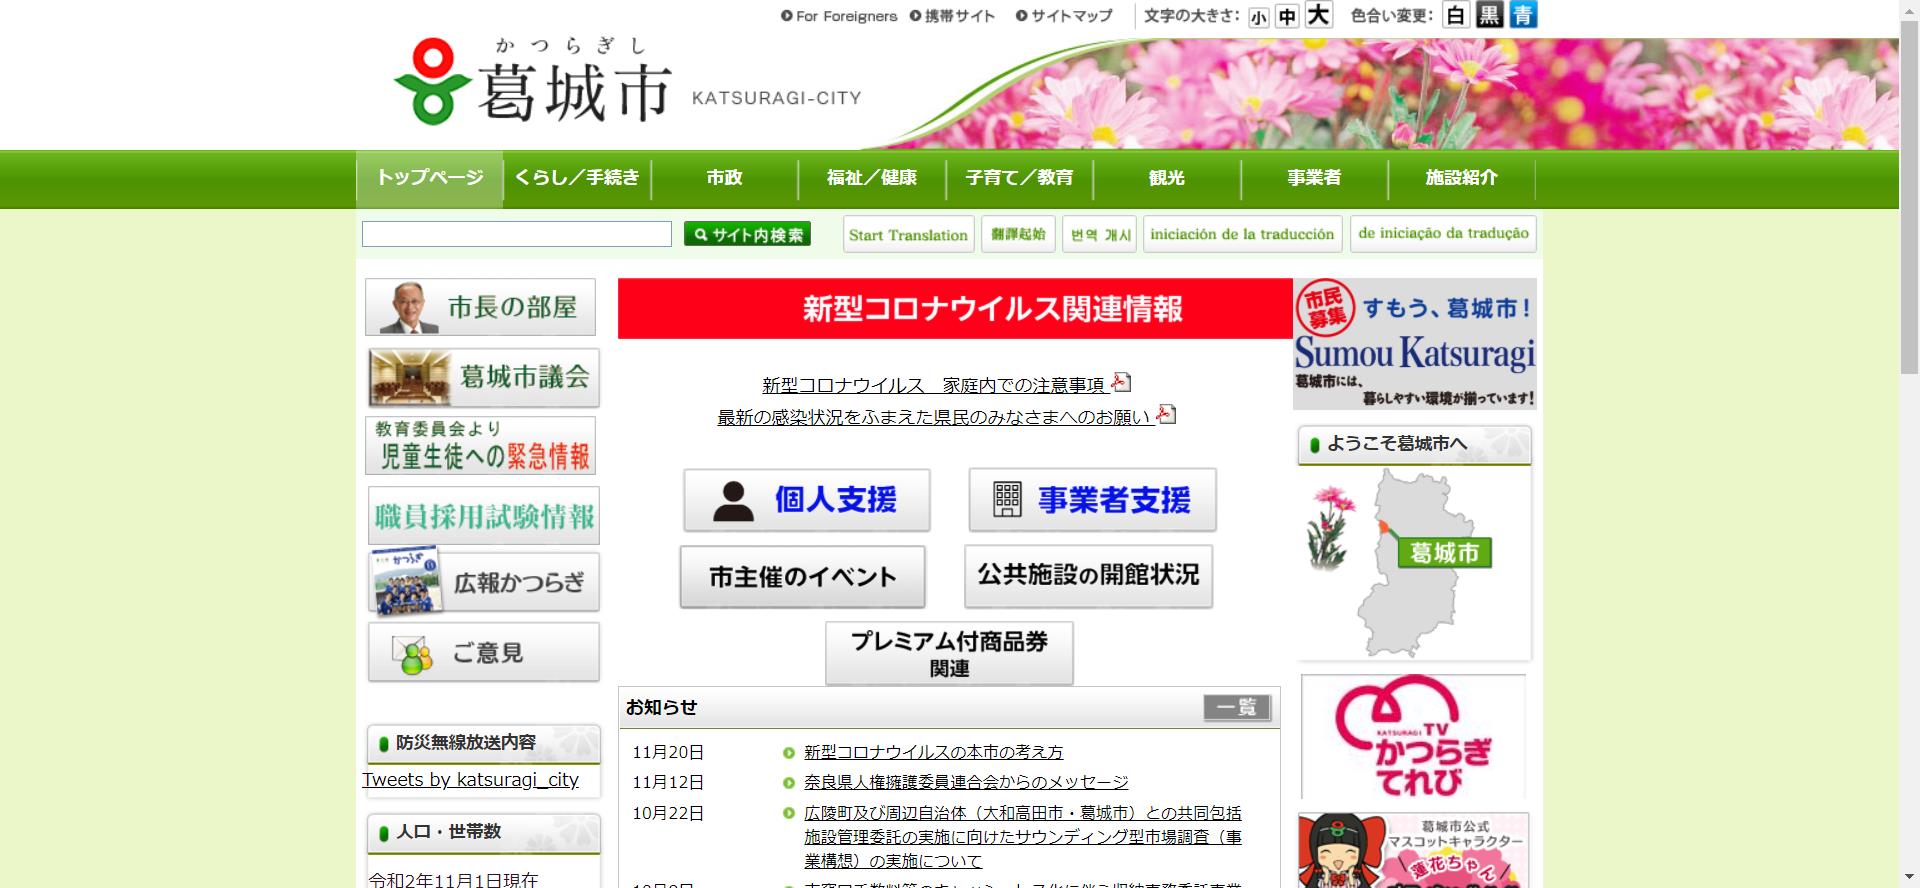The image size is (1920, 888).
Task: Click the site search text field
Action: point(516,234)
